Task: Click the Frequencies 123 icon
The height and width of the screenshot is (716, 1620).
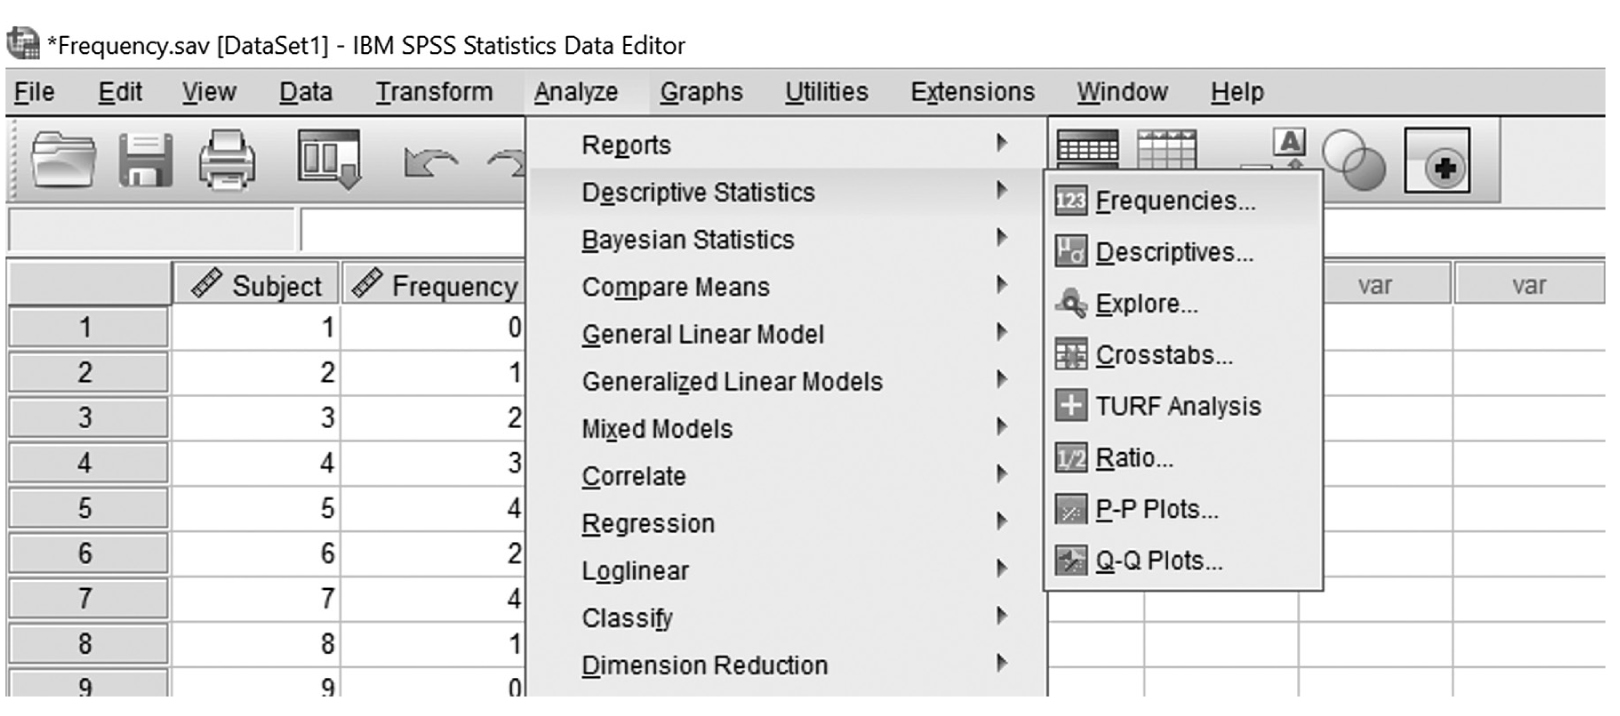Action: (1071, 201)
